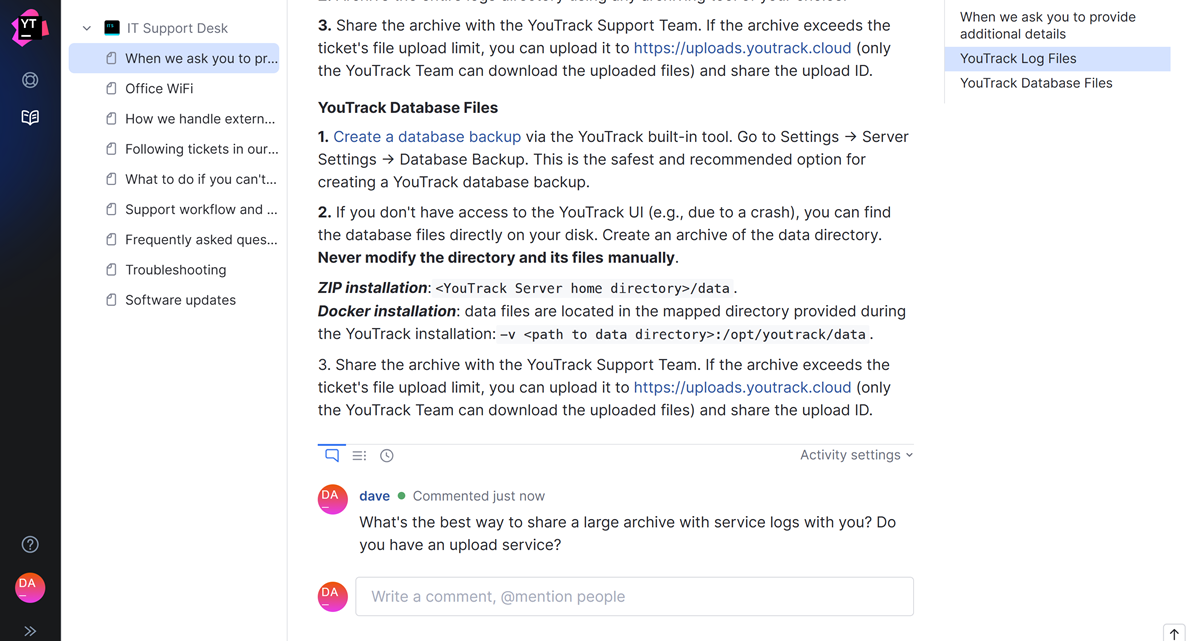The width and height of the screenshot is (1200, 641).
Task: Click the Help question mark icon
Action: tap(30, 544)
